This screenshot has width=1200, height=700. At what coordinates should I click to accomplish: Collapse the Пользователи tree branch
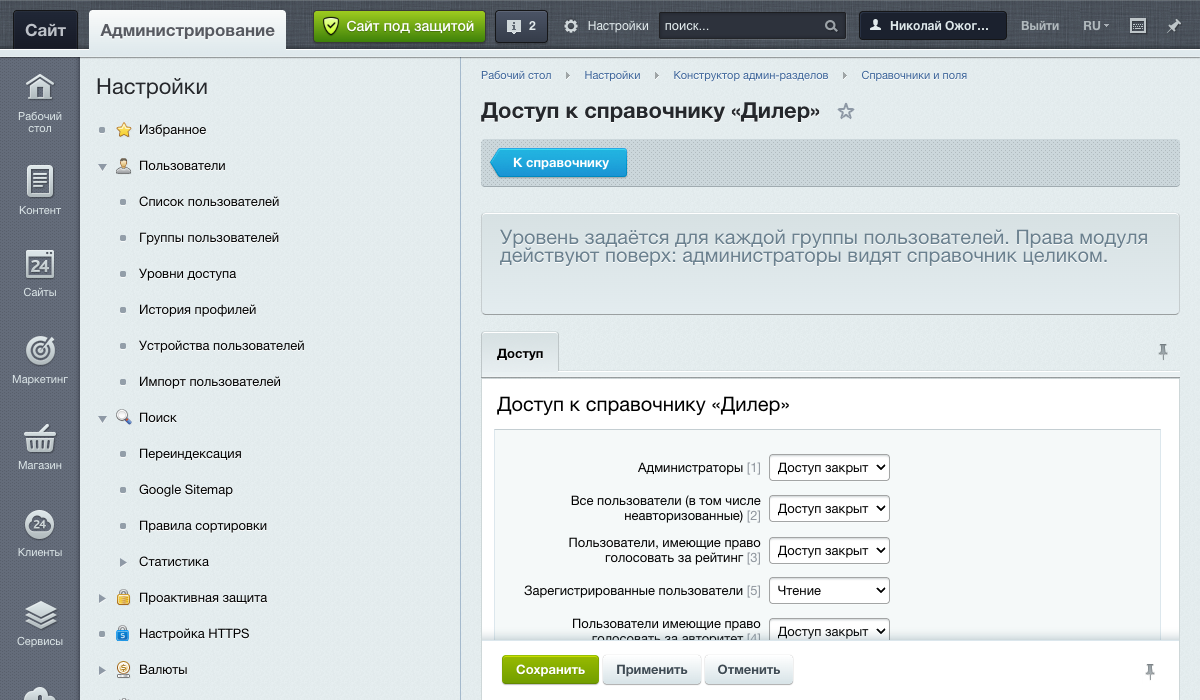[102, 166]
